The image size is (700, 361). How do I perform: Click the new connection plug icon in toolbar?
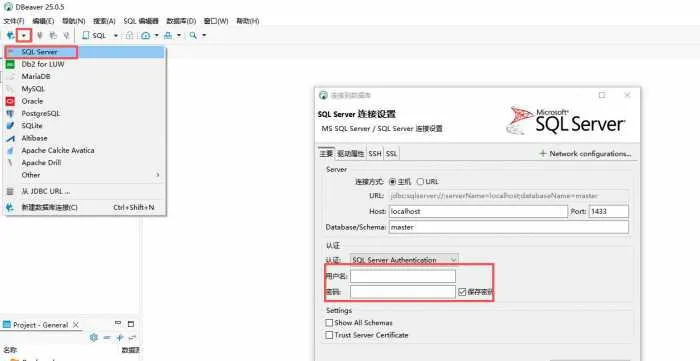(x=10, y=35)
